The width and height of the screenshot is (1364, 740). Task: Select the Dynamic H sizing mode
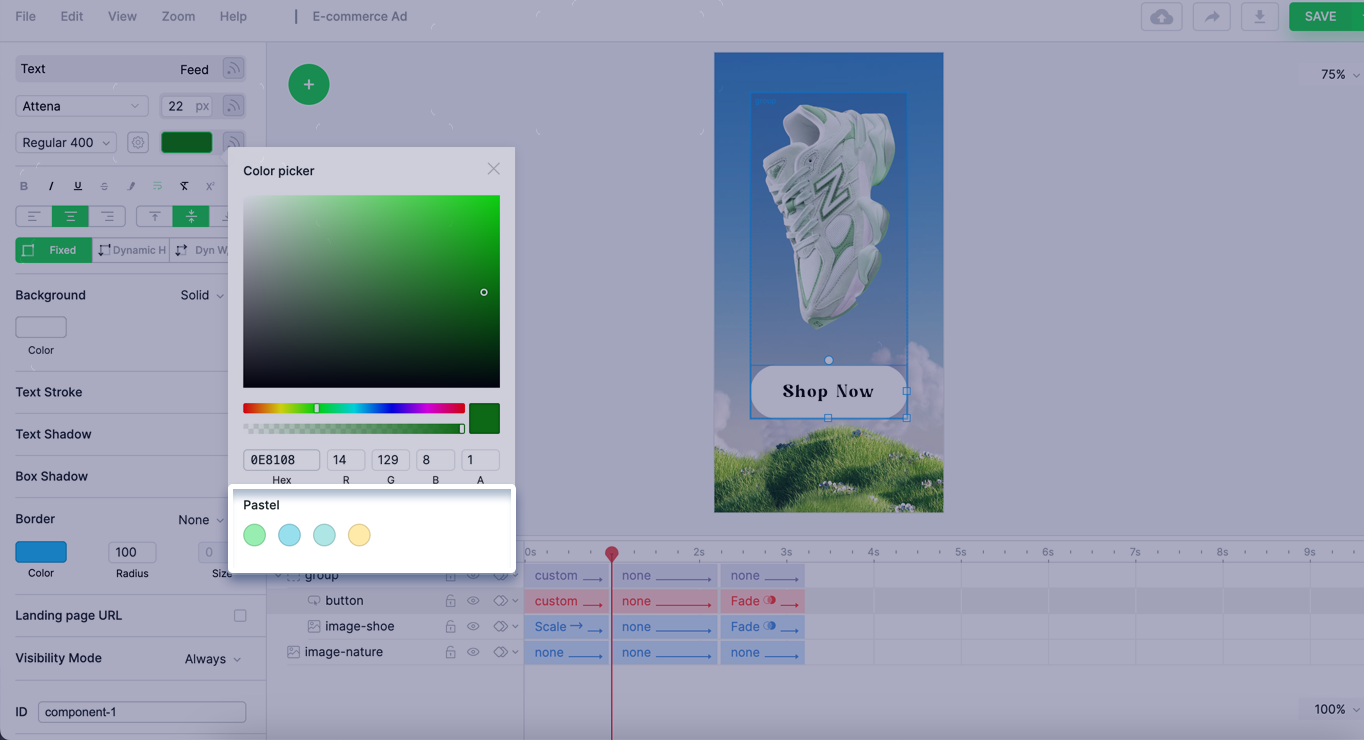[x=131, y=250]
